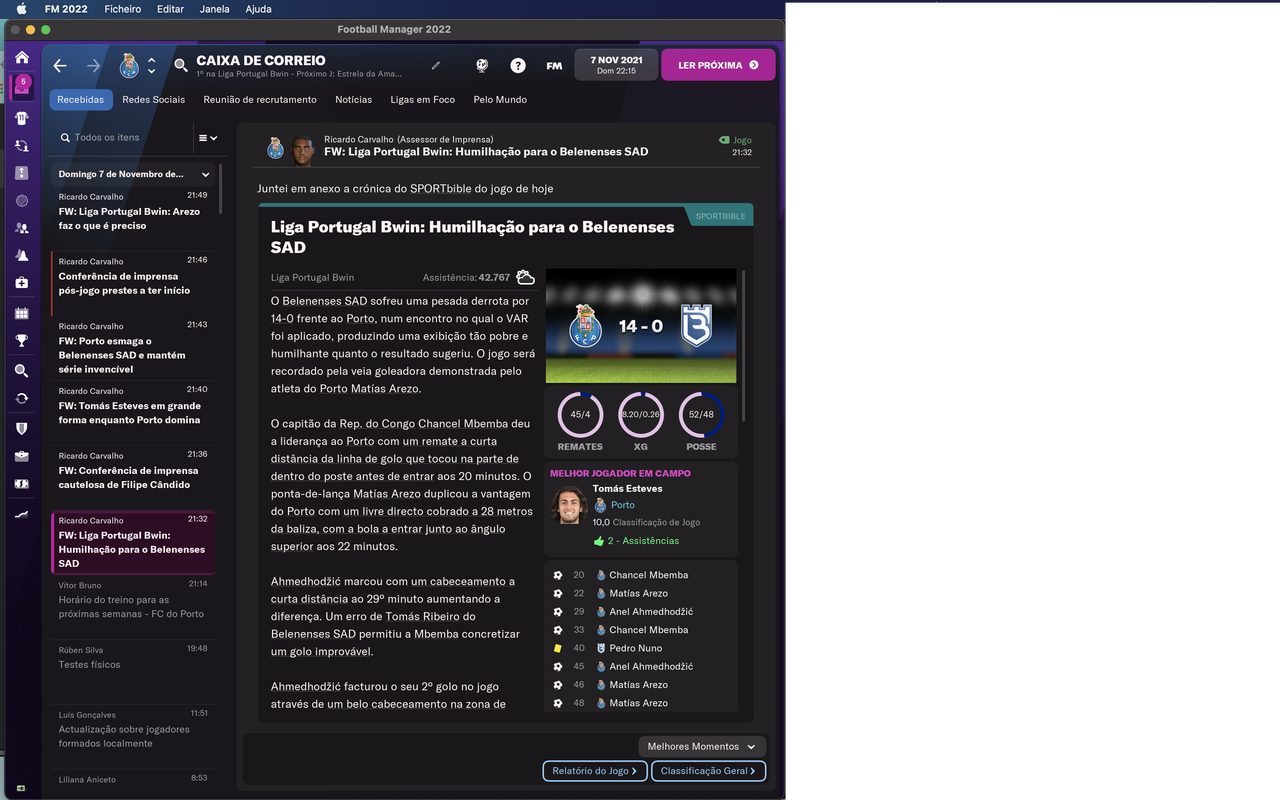The height and width of the screenshot is (800, 1280).
Task: Open the Ajuda menu
Action: [x=258, y=9]
